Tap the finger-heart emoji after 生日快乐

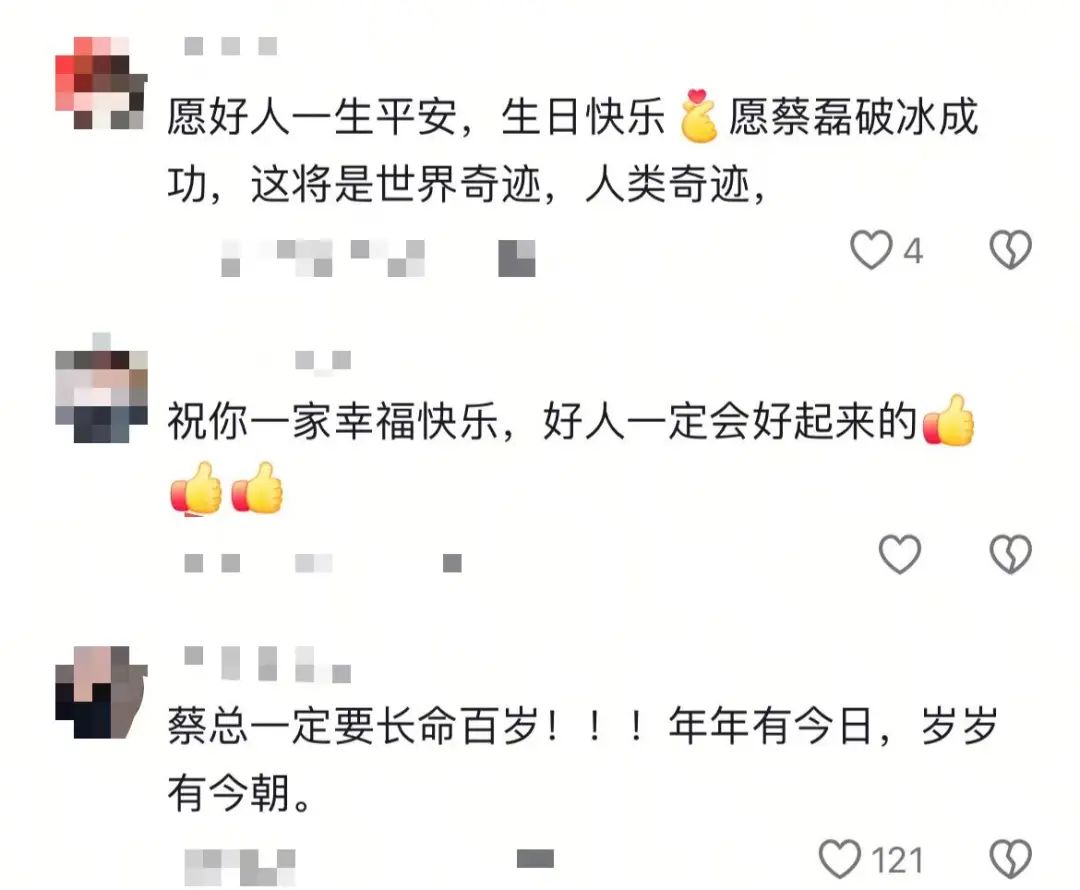(698, 116)
